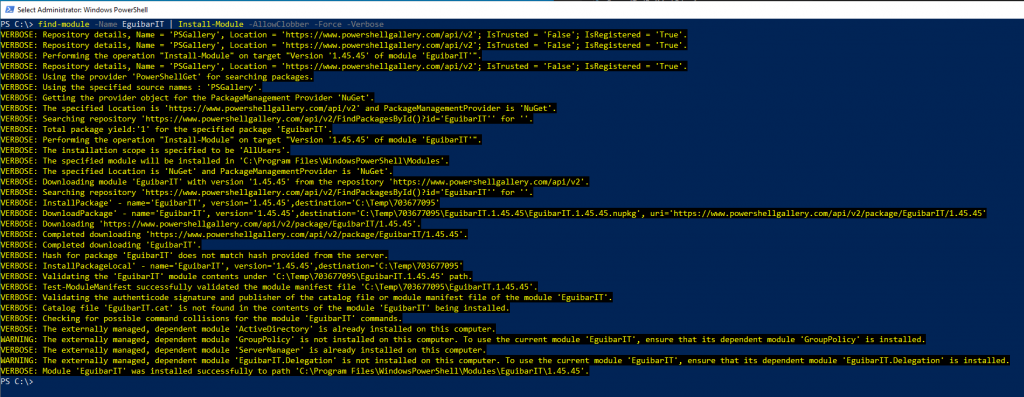Click the 'EguibarIT.Delegation' not installed warning

(505, 360)
